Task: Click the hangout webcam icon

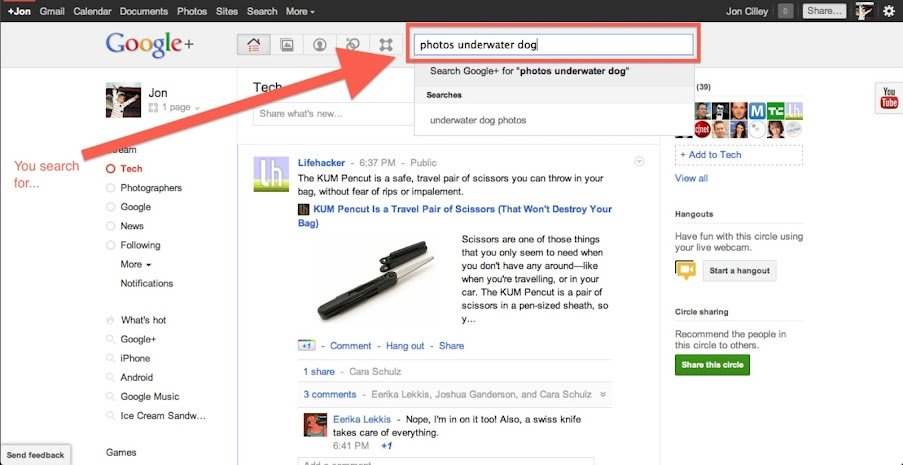Action: 685,270
